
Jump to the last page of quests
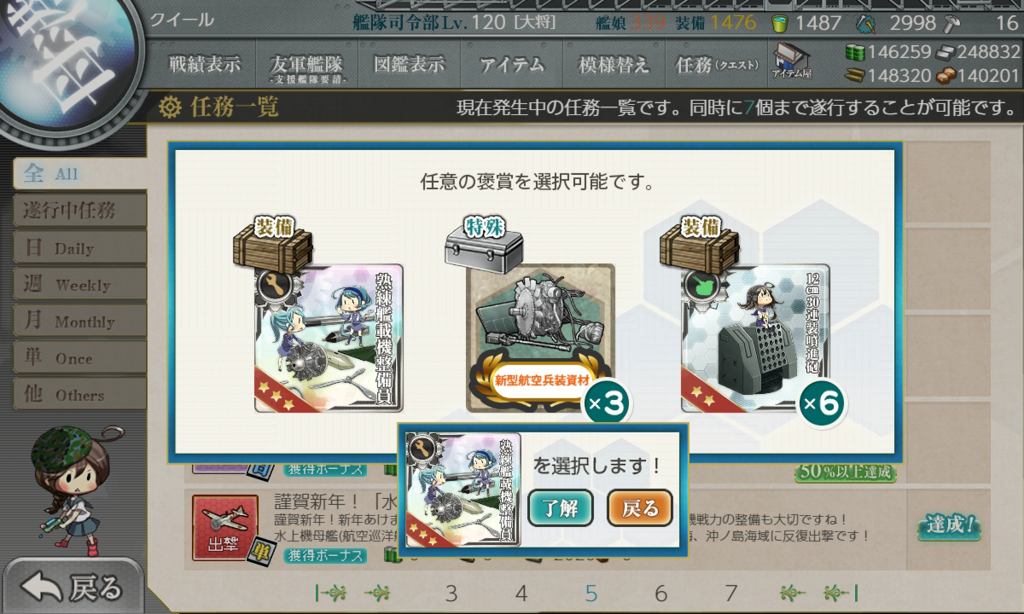click(840, 593)
